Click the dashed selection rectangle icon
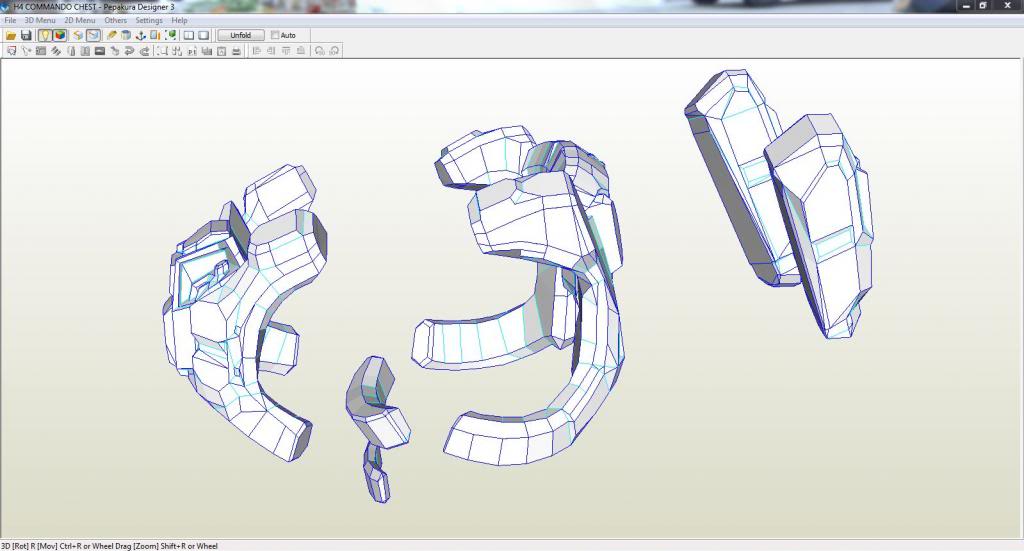The width and height of the screenshot is (1024, 551). 162,51
